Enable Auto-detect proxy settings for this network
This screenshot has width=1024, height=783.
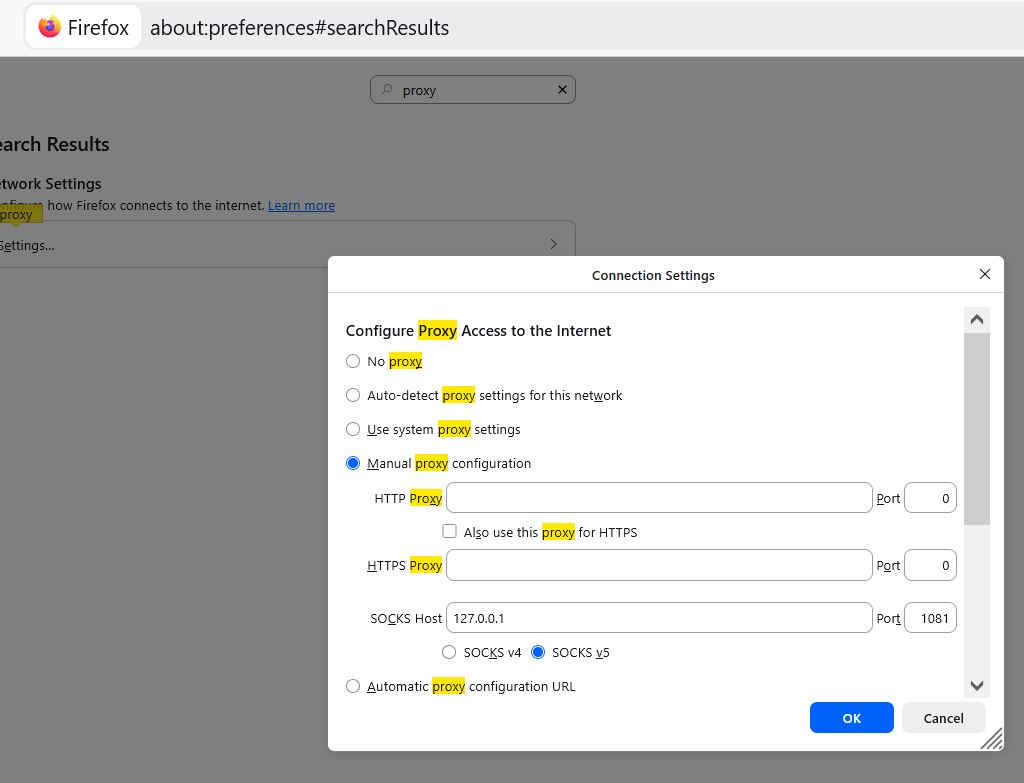pyautogui.click(x=353, y=395)
